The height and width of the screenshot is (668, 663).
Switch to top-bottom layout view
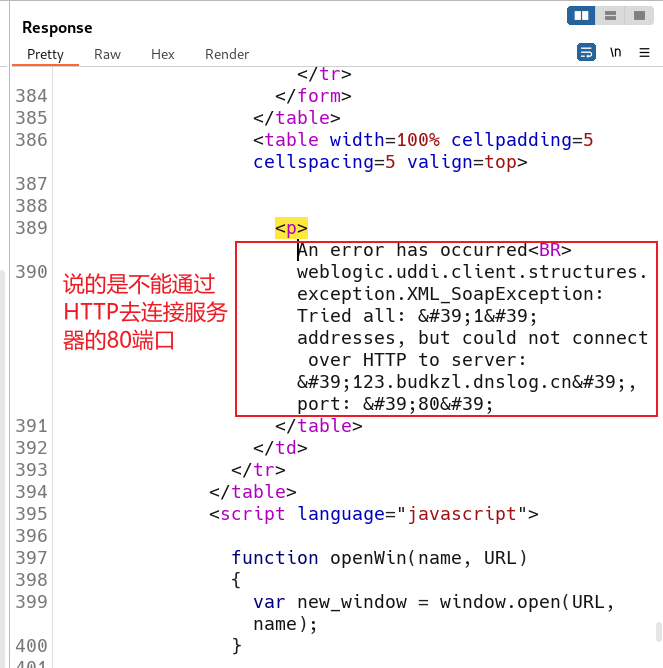610,16
